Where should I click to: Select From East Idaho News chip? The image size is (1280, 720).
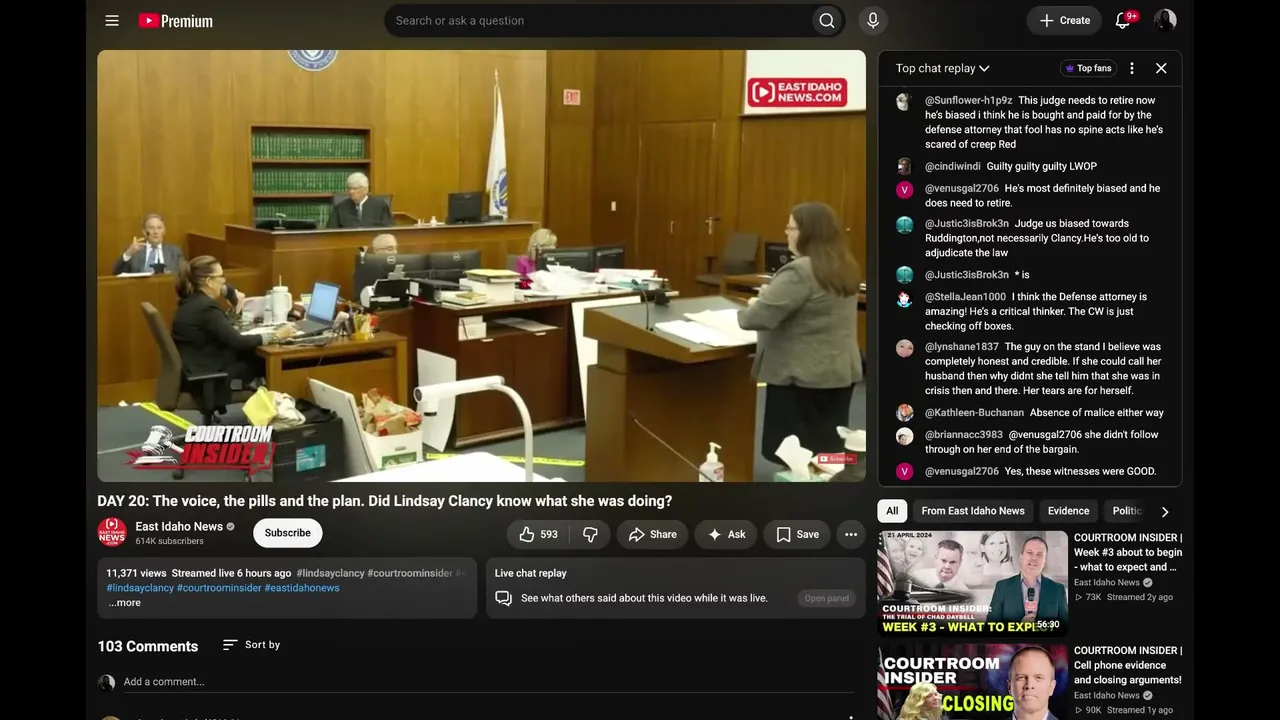[x=973, y=511]
